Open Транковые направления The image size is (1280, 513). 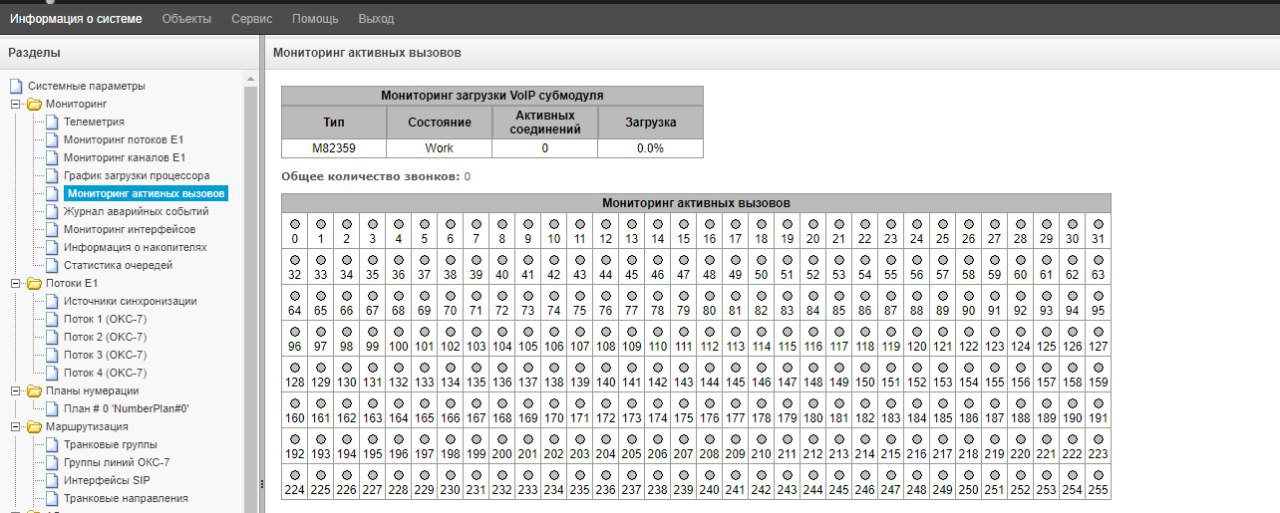[126, 498]
